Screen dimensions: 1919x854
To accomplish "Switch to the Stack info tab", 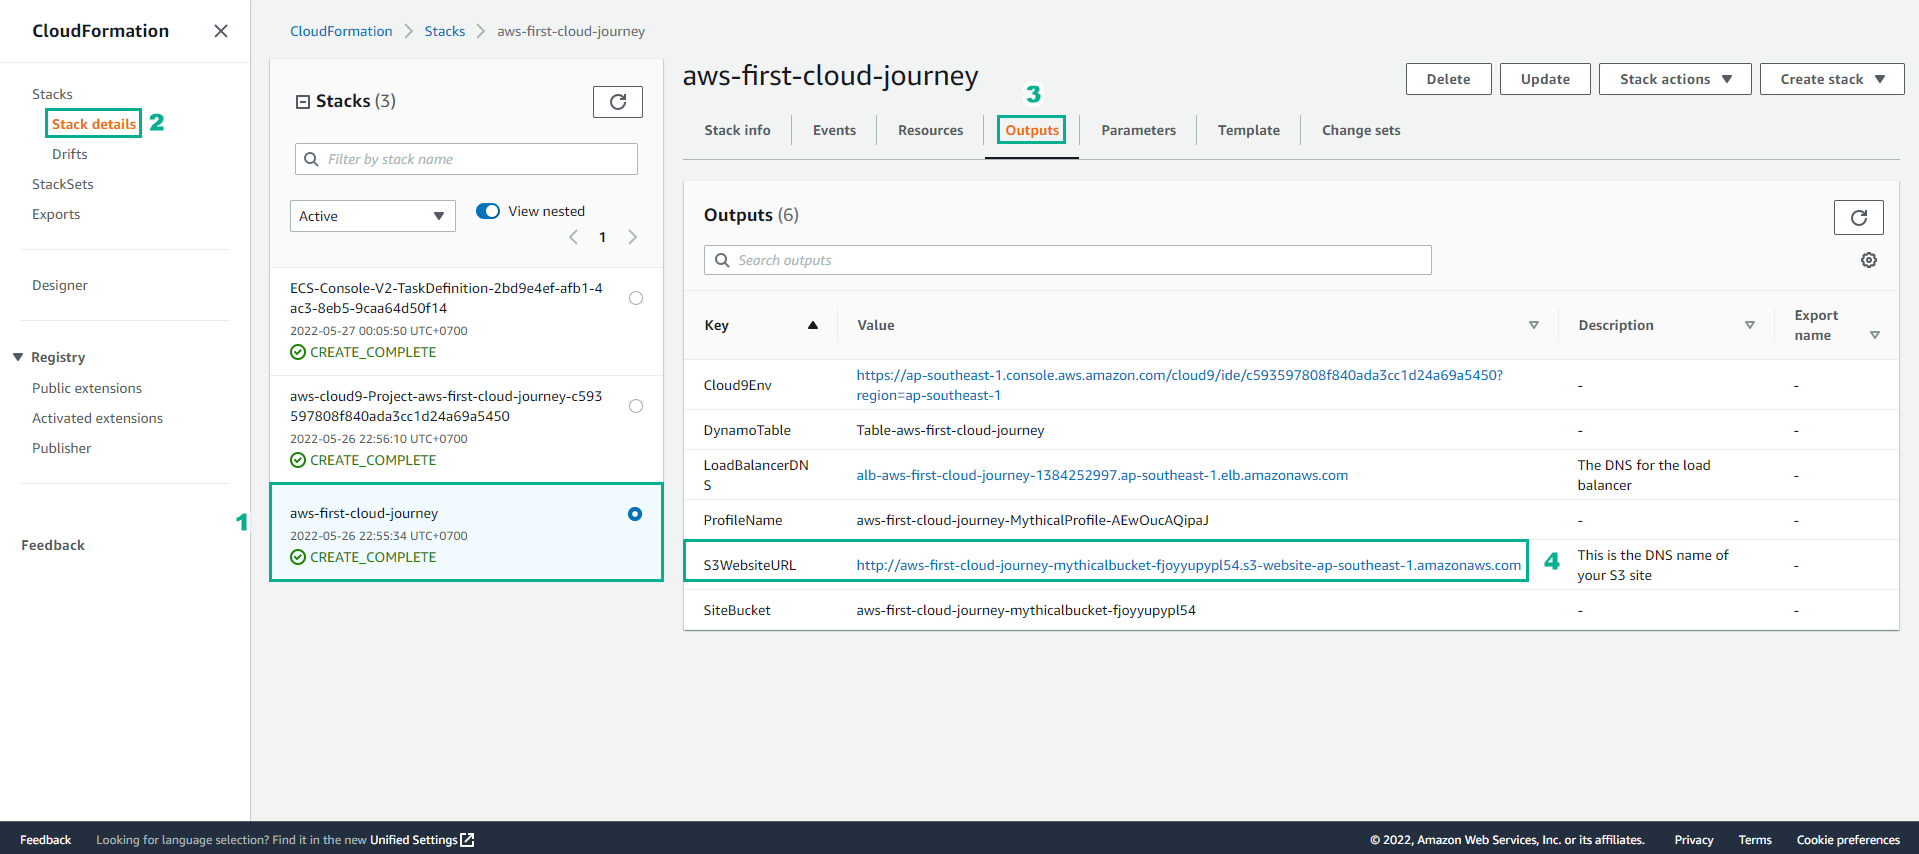I will coord(737,130).
